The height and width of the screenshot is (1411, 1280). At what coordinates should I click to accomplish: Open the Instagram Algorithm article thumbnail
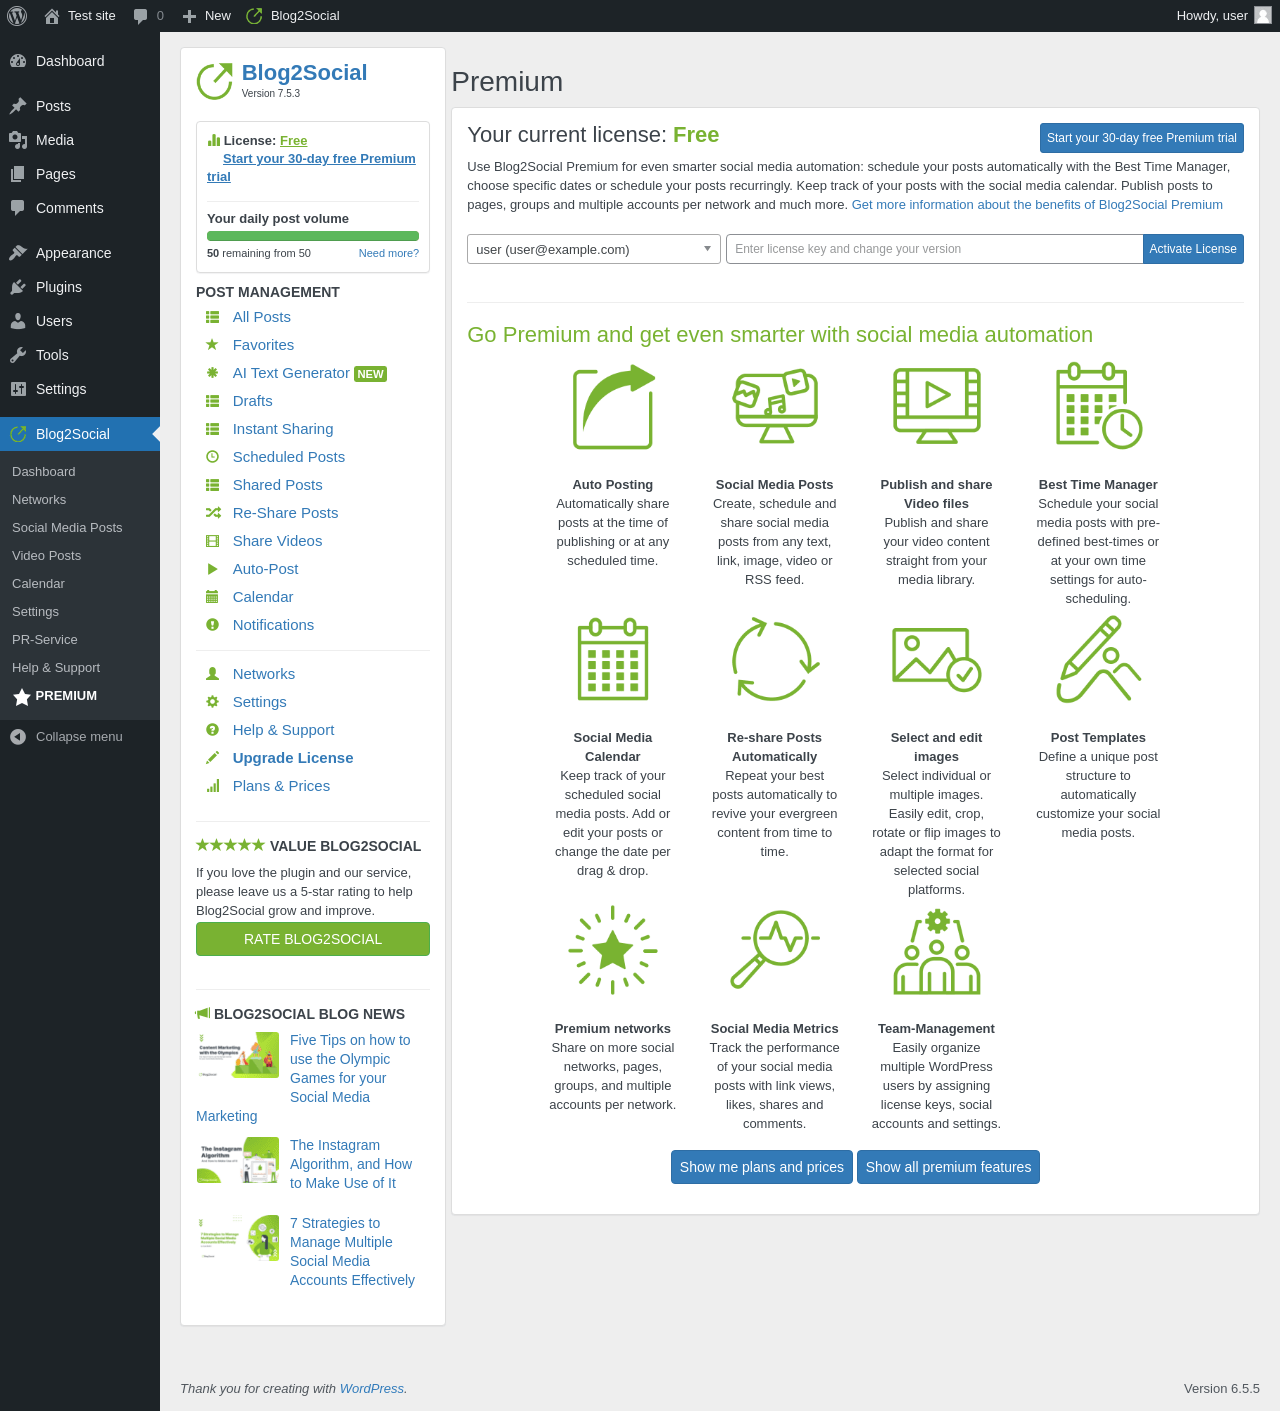point(238,1160)
